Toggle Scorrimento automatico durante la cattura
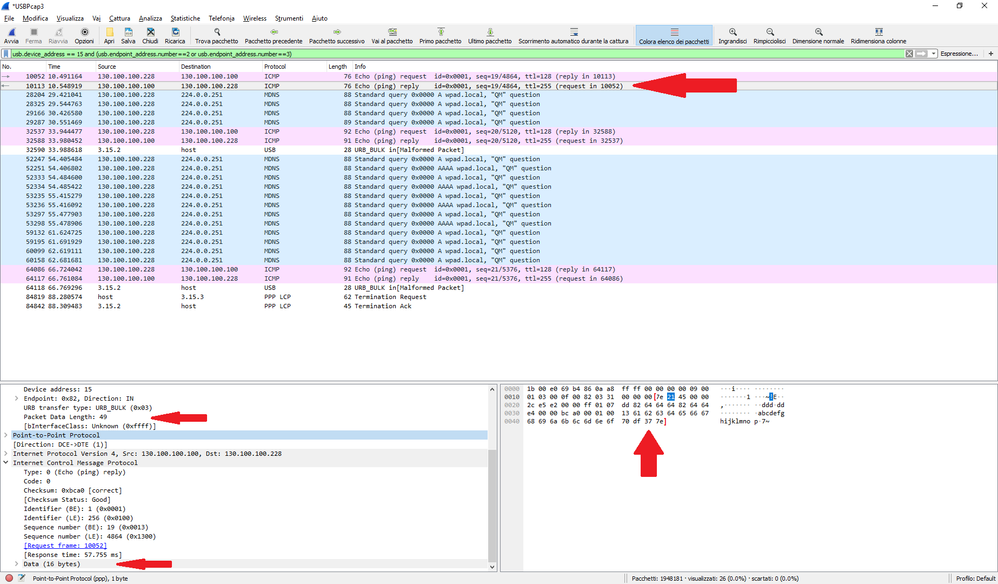Screen dimensions: 998x584 tap(573, 35)
